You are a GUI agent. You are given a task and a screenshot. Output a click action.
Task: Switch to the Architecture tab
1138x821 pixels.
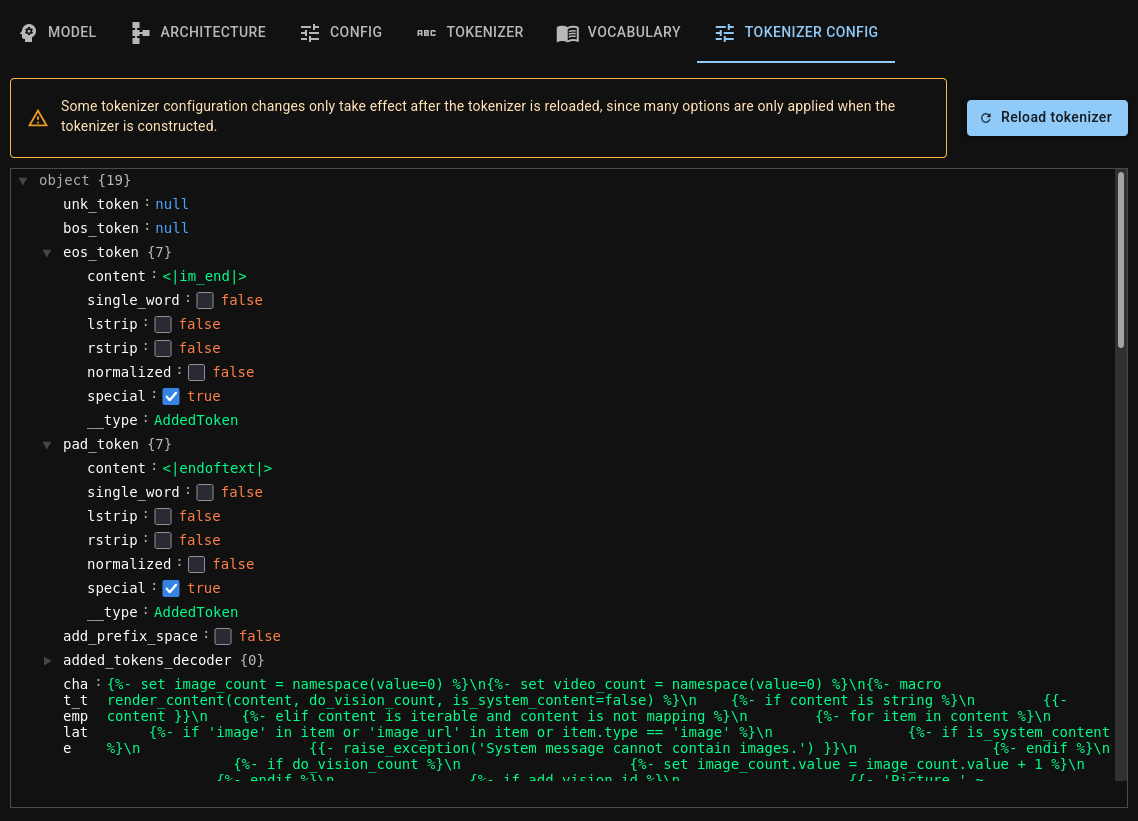click(199, 32)
